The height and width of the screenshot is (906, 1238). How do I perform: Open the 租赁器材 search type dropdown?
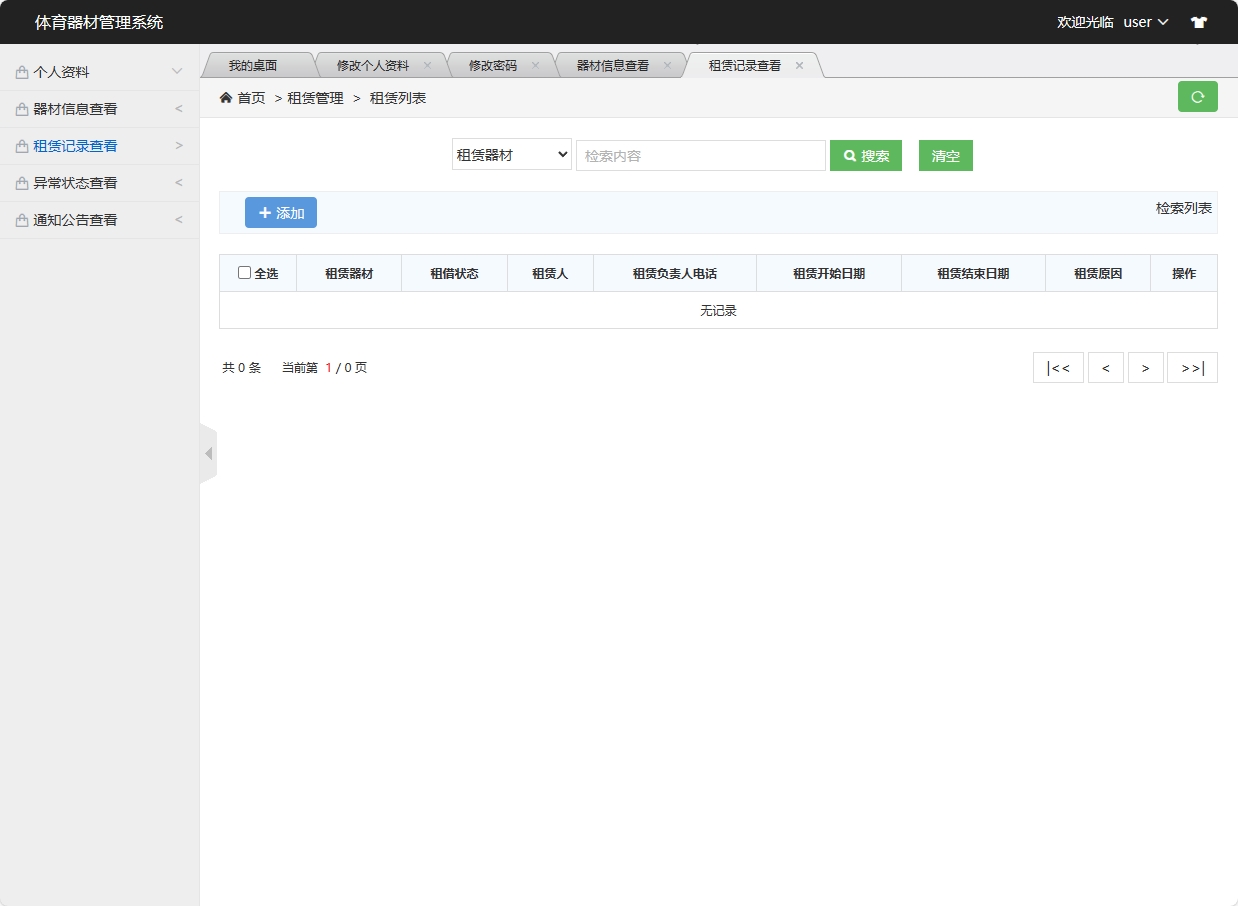click(511, 155)
